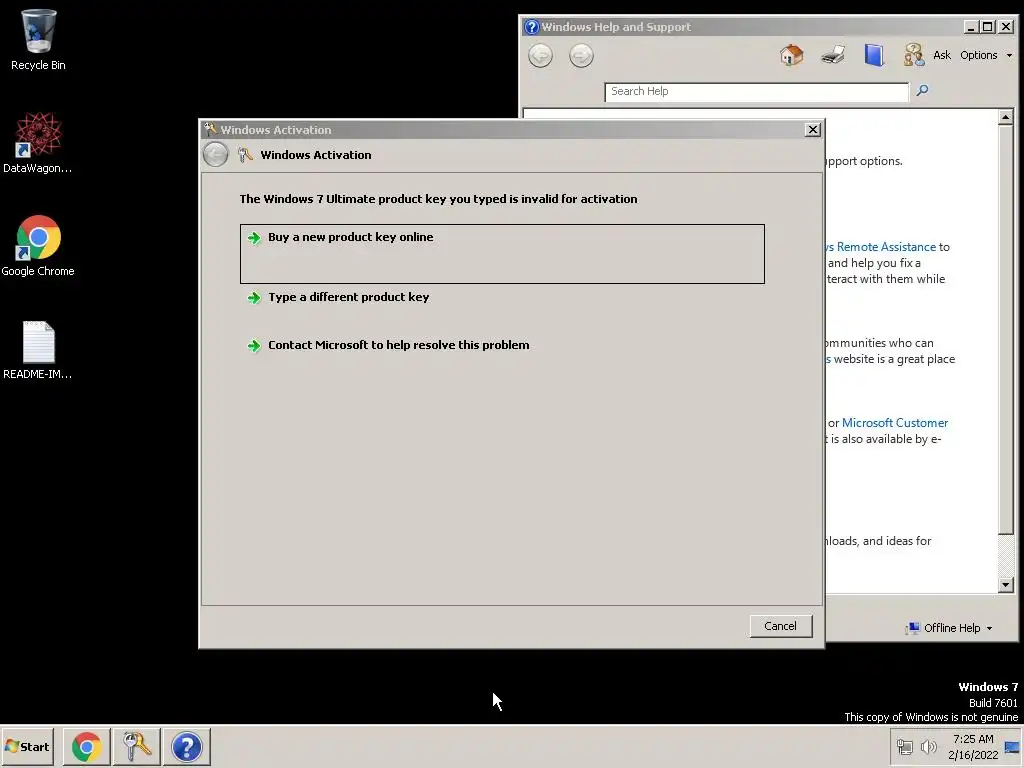
Task: Minimize the Windows Help and Support window
Action: (971, 27)
